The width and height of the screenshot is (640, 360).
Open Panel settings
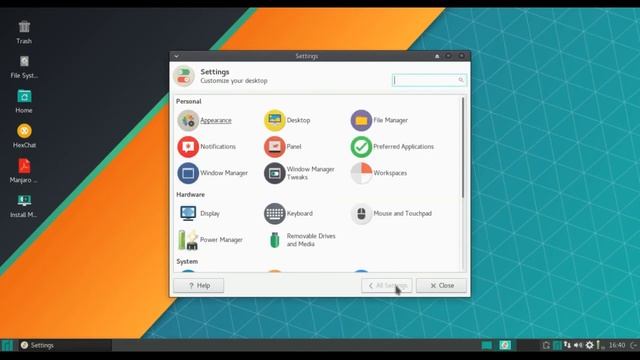click(283, 147)
